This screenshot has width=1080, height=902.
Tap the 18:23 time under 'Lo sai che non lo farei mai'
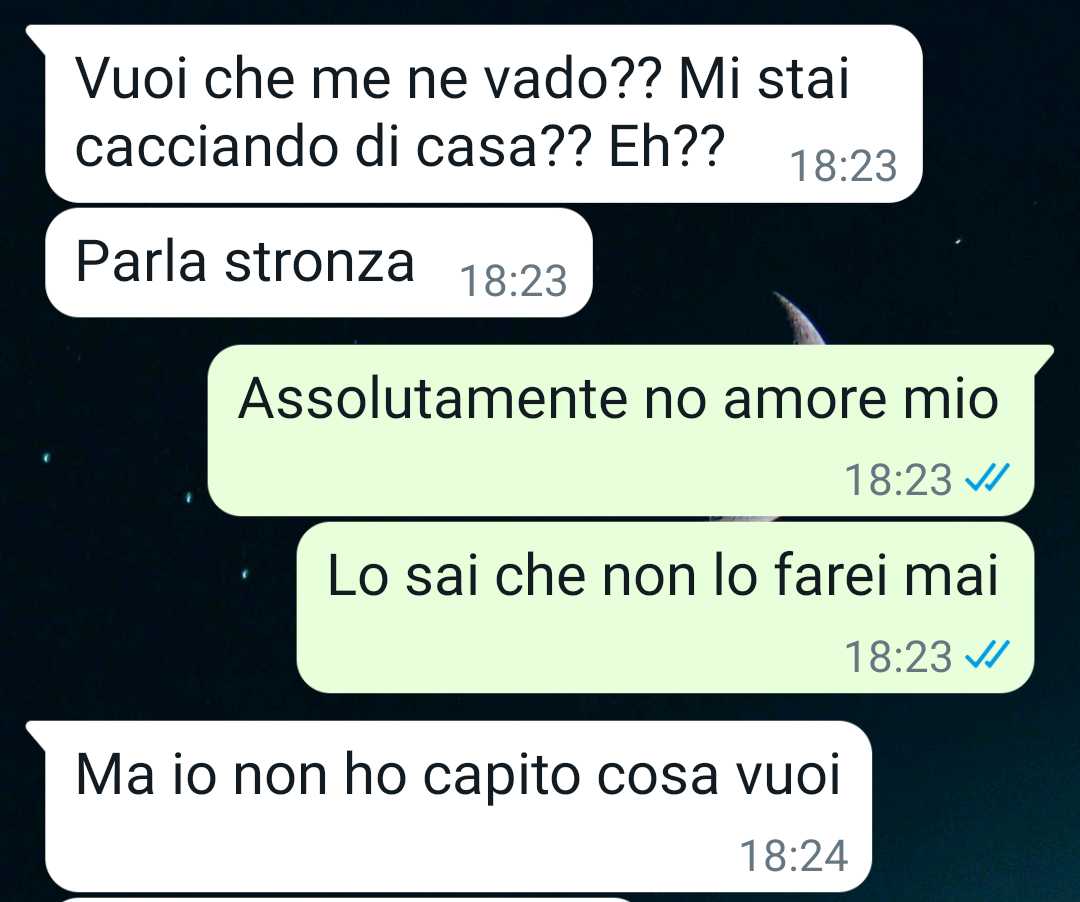pyautogui.click(x=898, y=656)
